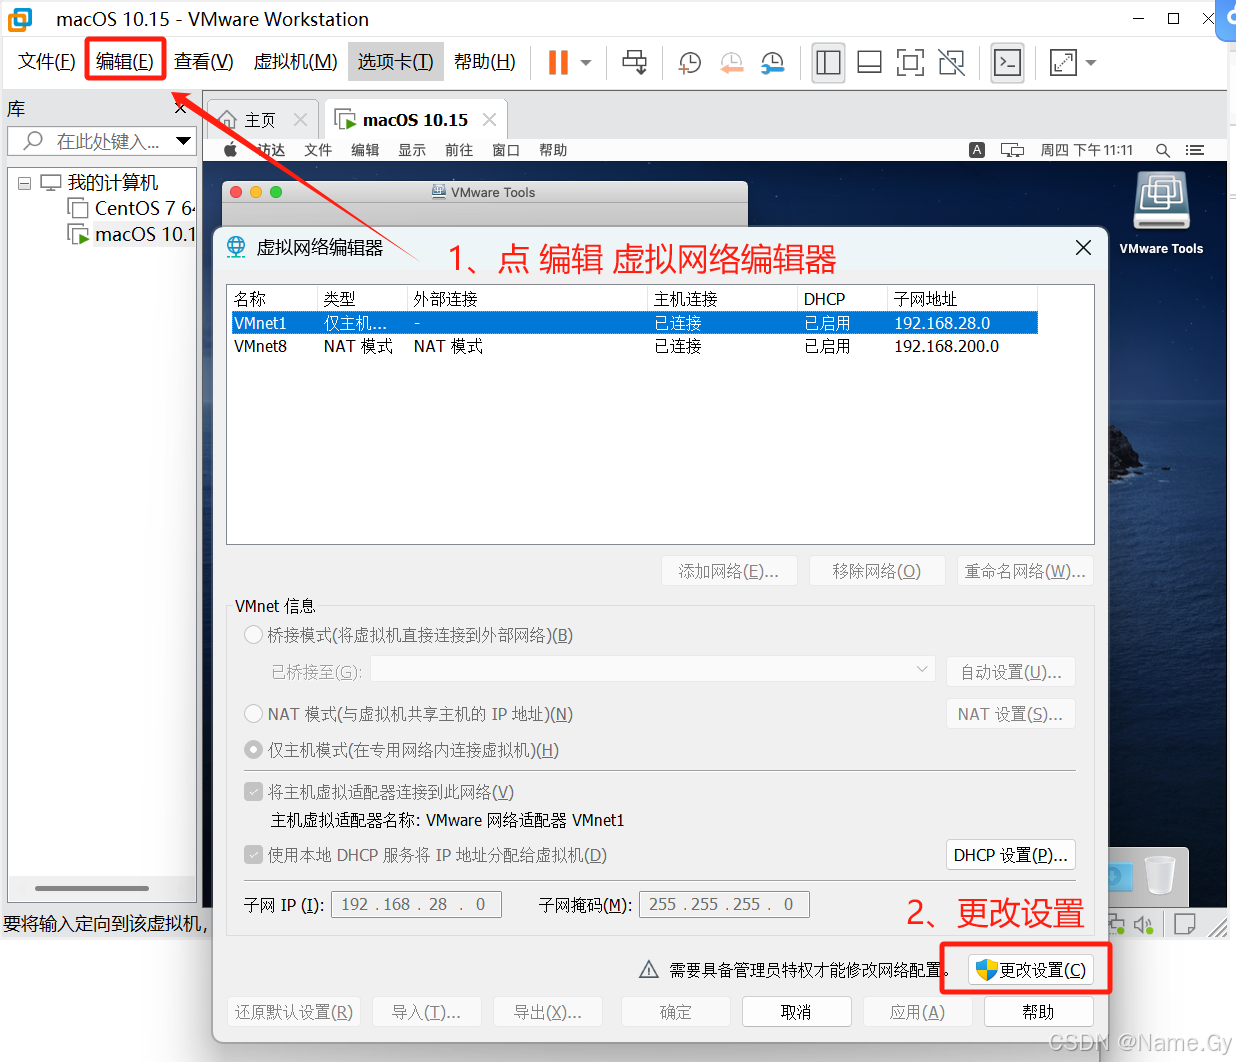This screenshot has width=1236, height=1062.
Task: Click the 帮助 button in the dialog
Action: [x=1038, y=1012]
